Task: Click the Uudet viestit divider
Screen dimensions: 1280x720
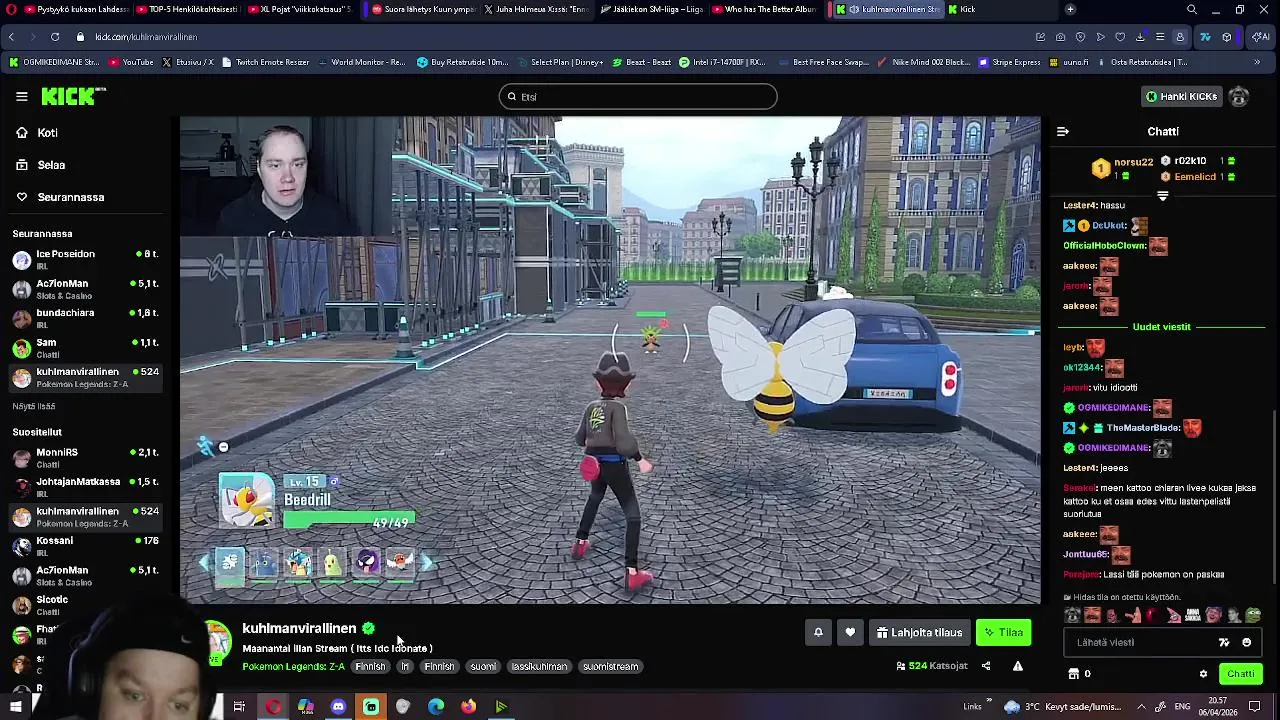Action: coord(1162,327)
